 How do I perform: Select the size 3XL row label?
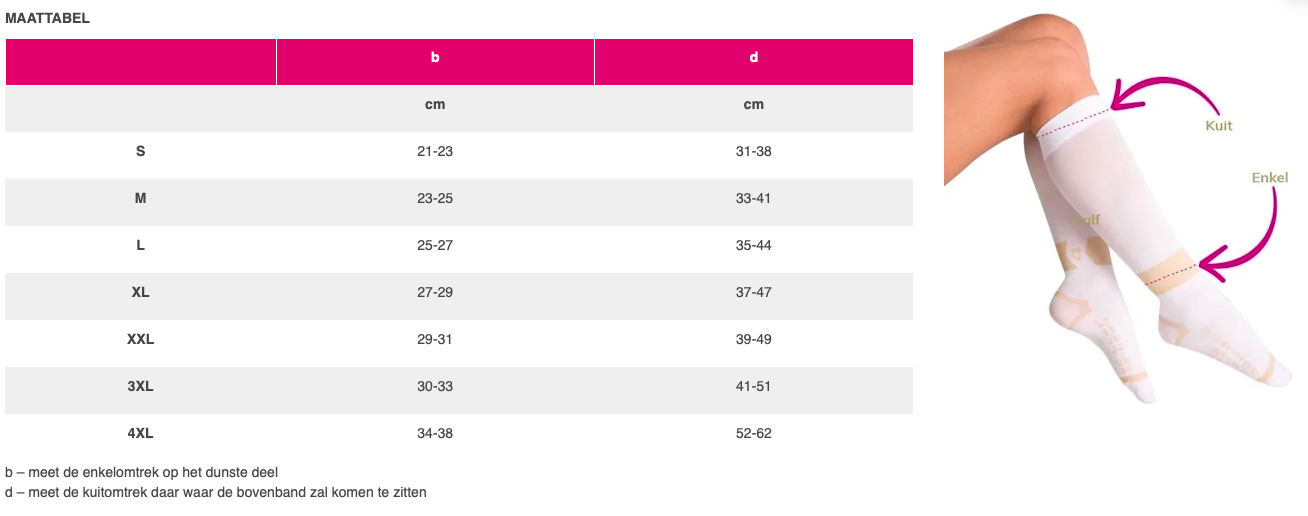click(140, 387)
